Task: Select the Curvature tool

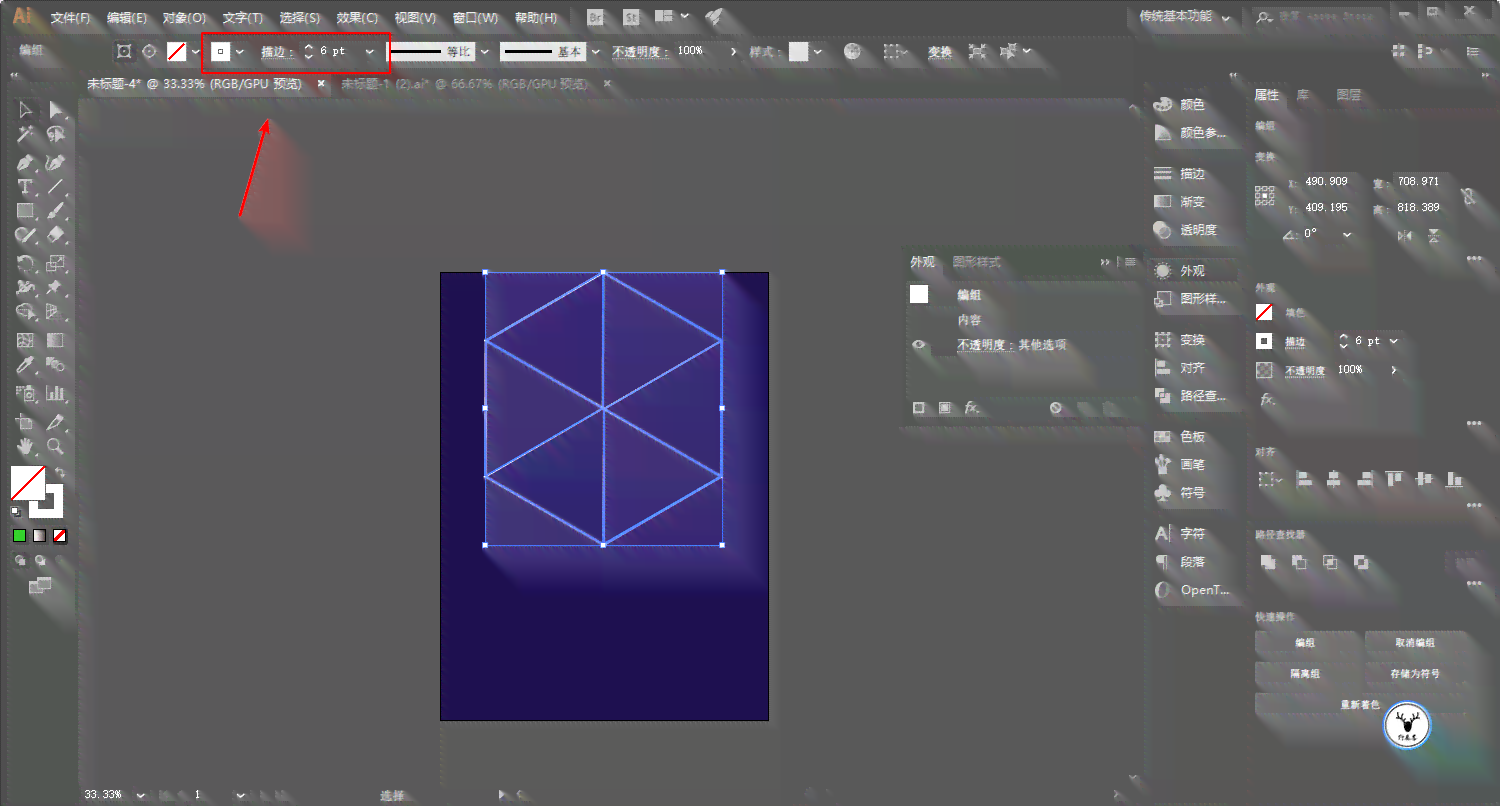Action: click(x=56, y=162)
